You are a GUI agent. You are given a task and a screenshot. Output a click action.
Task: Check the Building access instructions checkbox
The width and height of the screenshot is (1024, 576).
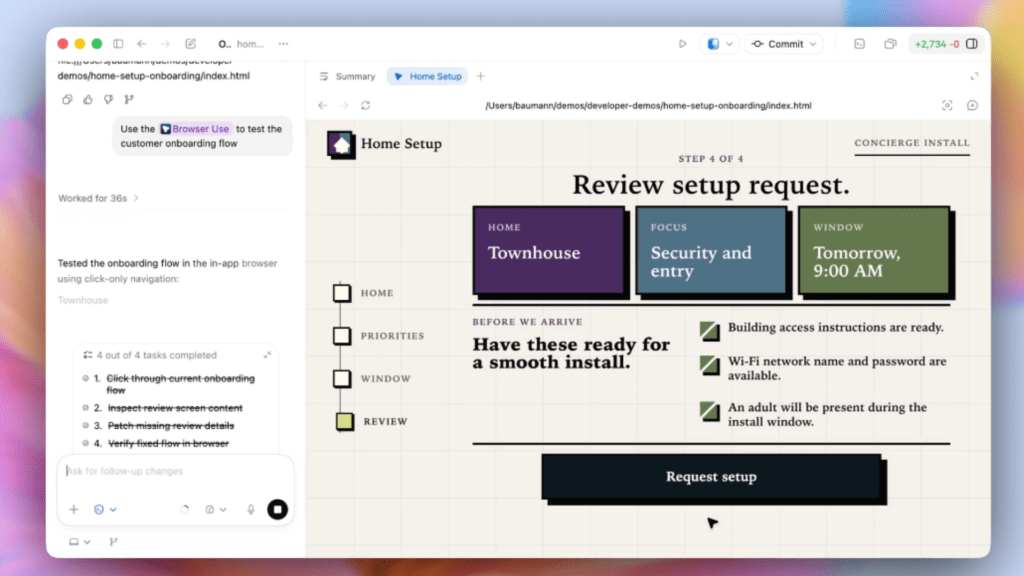[709, 330]
